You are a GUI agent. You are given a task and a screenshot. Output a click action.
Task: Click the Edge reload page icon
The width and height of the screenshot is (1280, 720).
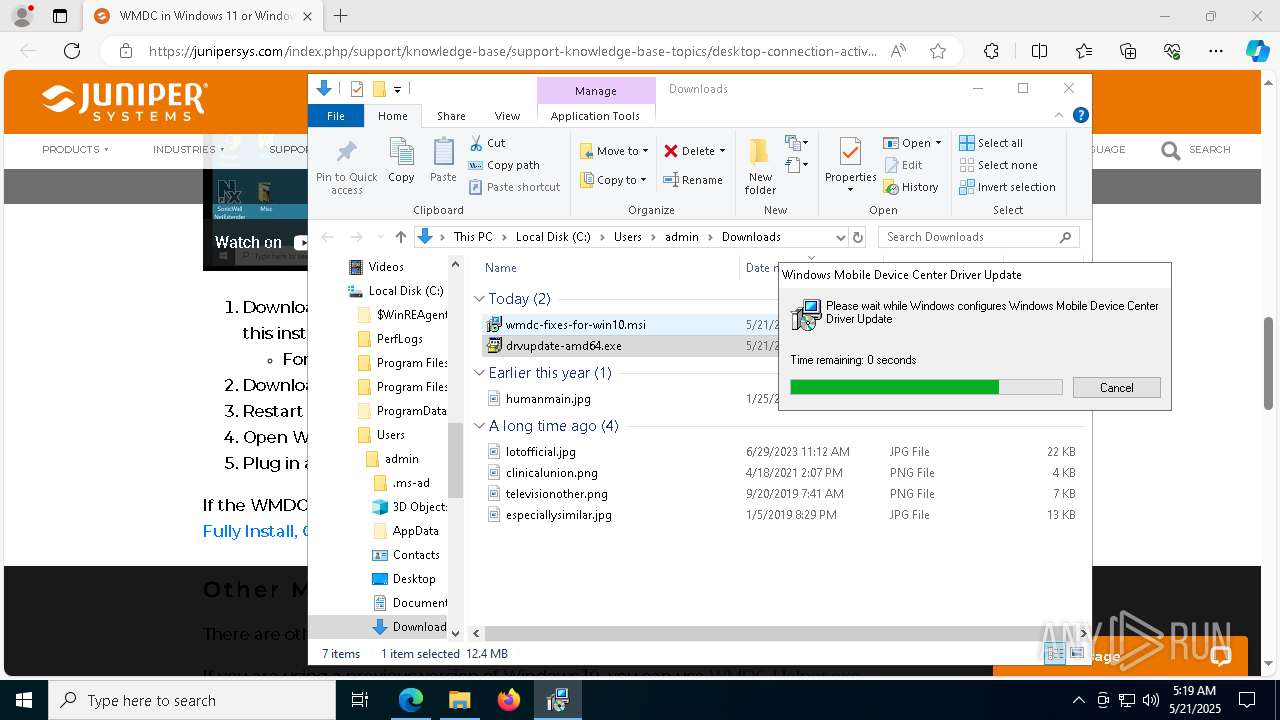(72, 51)
